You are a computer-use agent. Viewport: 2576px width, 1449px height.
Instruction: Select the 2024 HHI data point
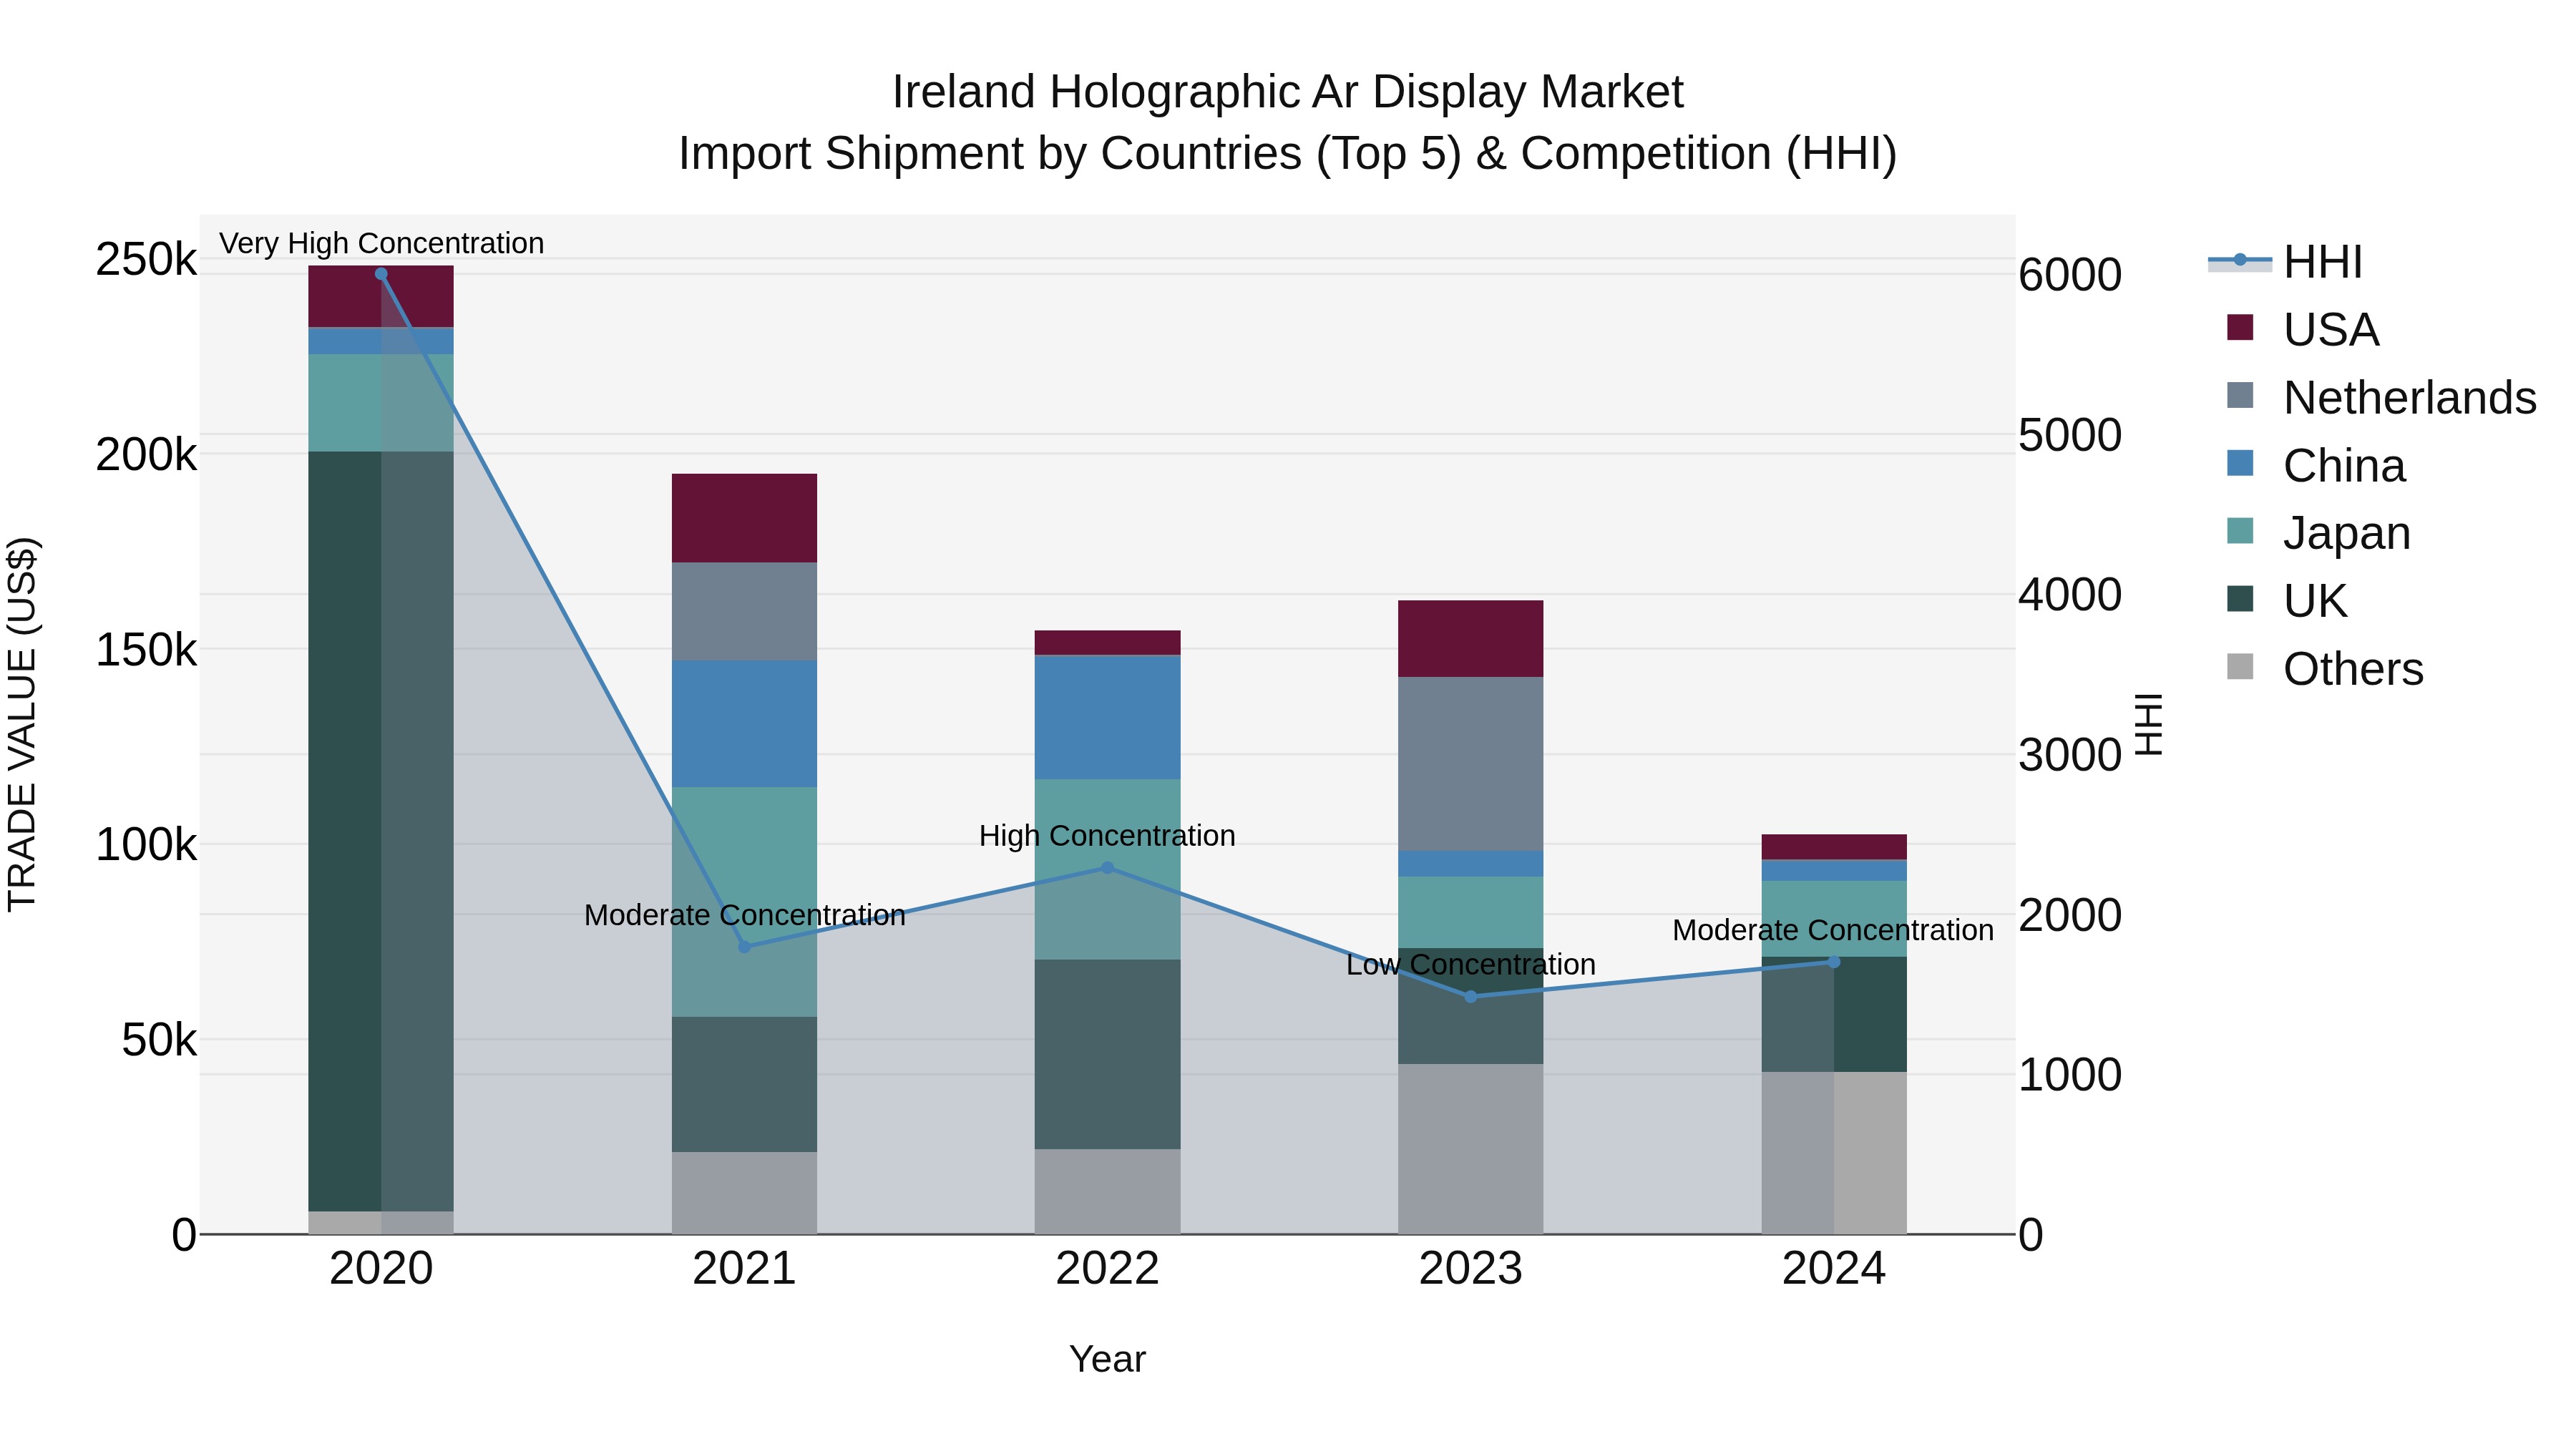1834,962
